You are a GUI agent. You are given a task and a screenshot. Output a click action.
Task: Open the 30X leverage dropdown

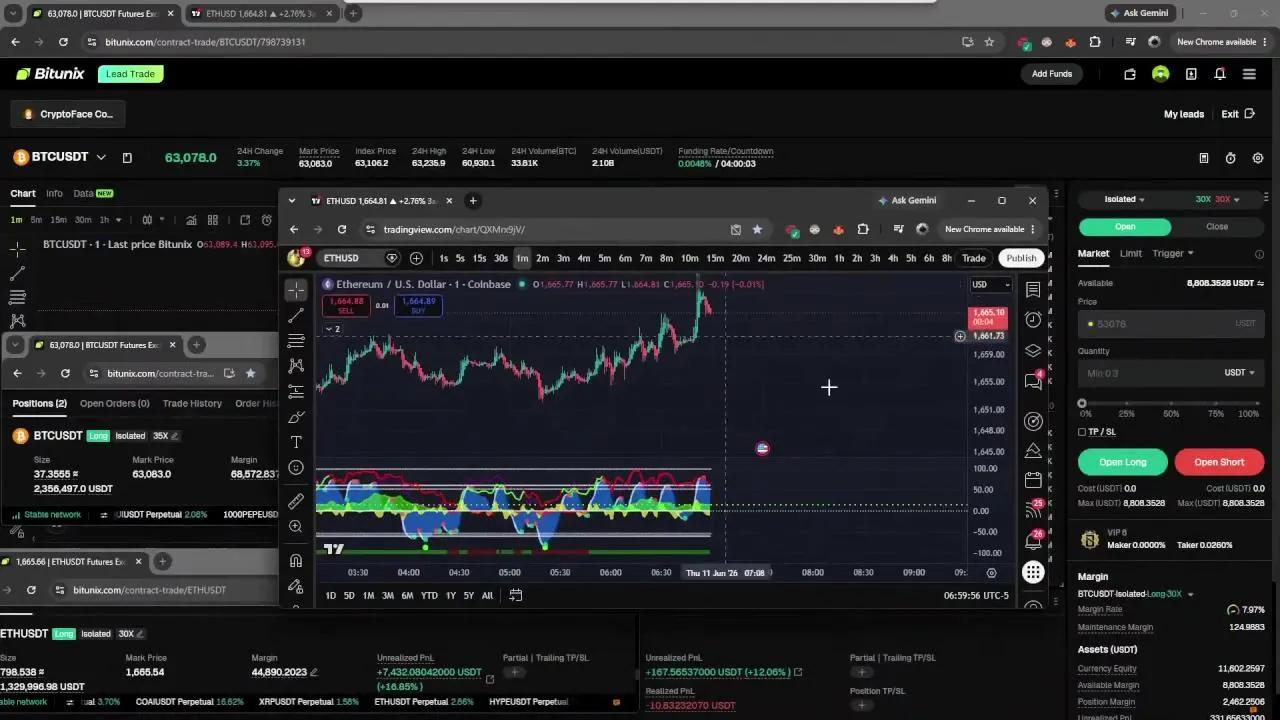pos(1217,199)
